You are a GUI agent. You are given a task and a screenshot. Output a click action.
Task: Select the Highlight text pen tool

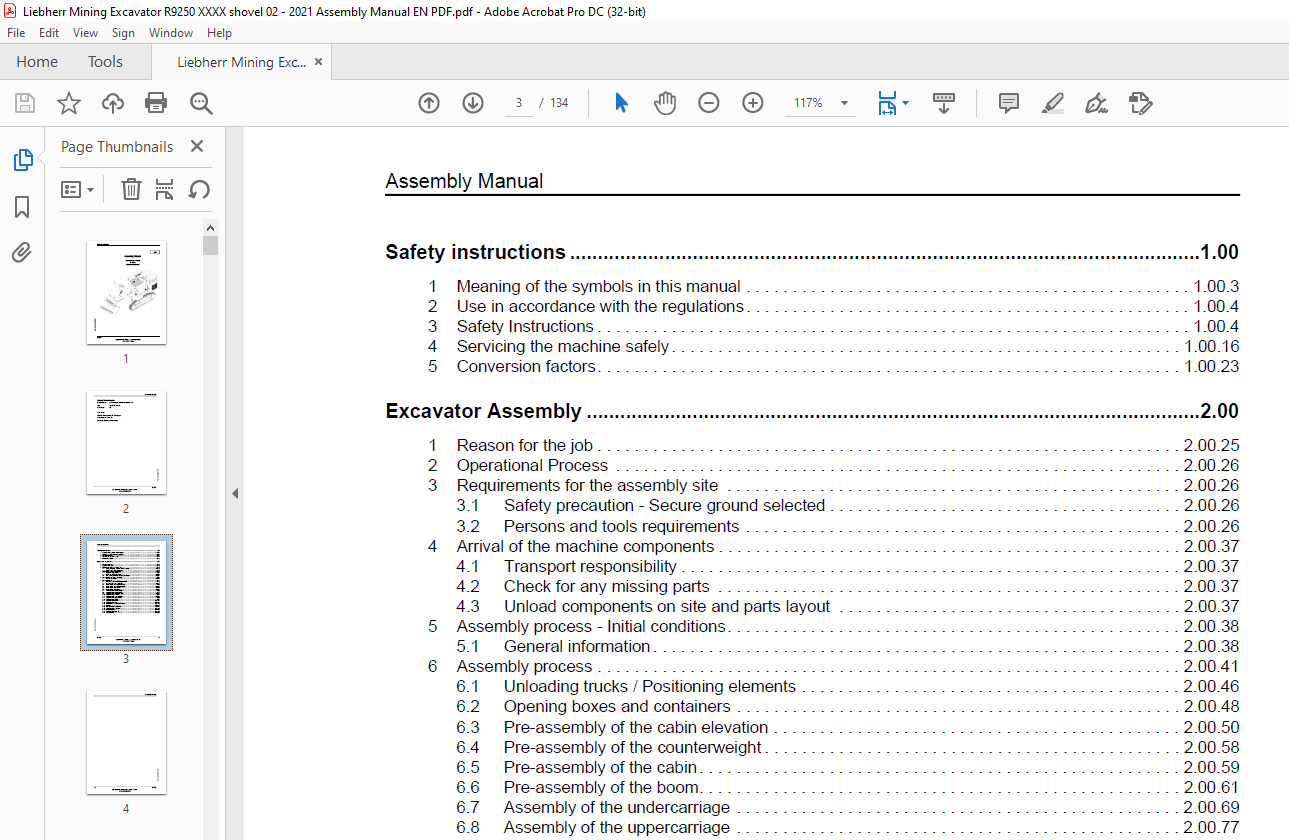click(1052, 103)
